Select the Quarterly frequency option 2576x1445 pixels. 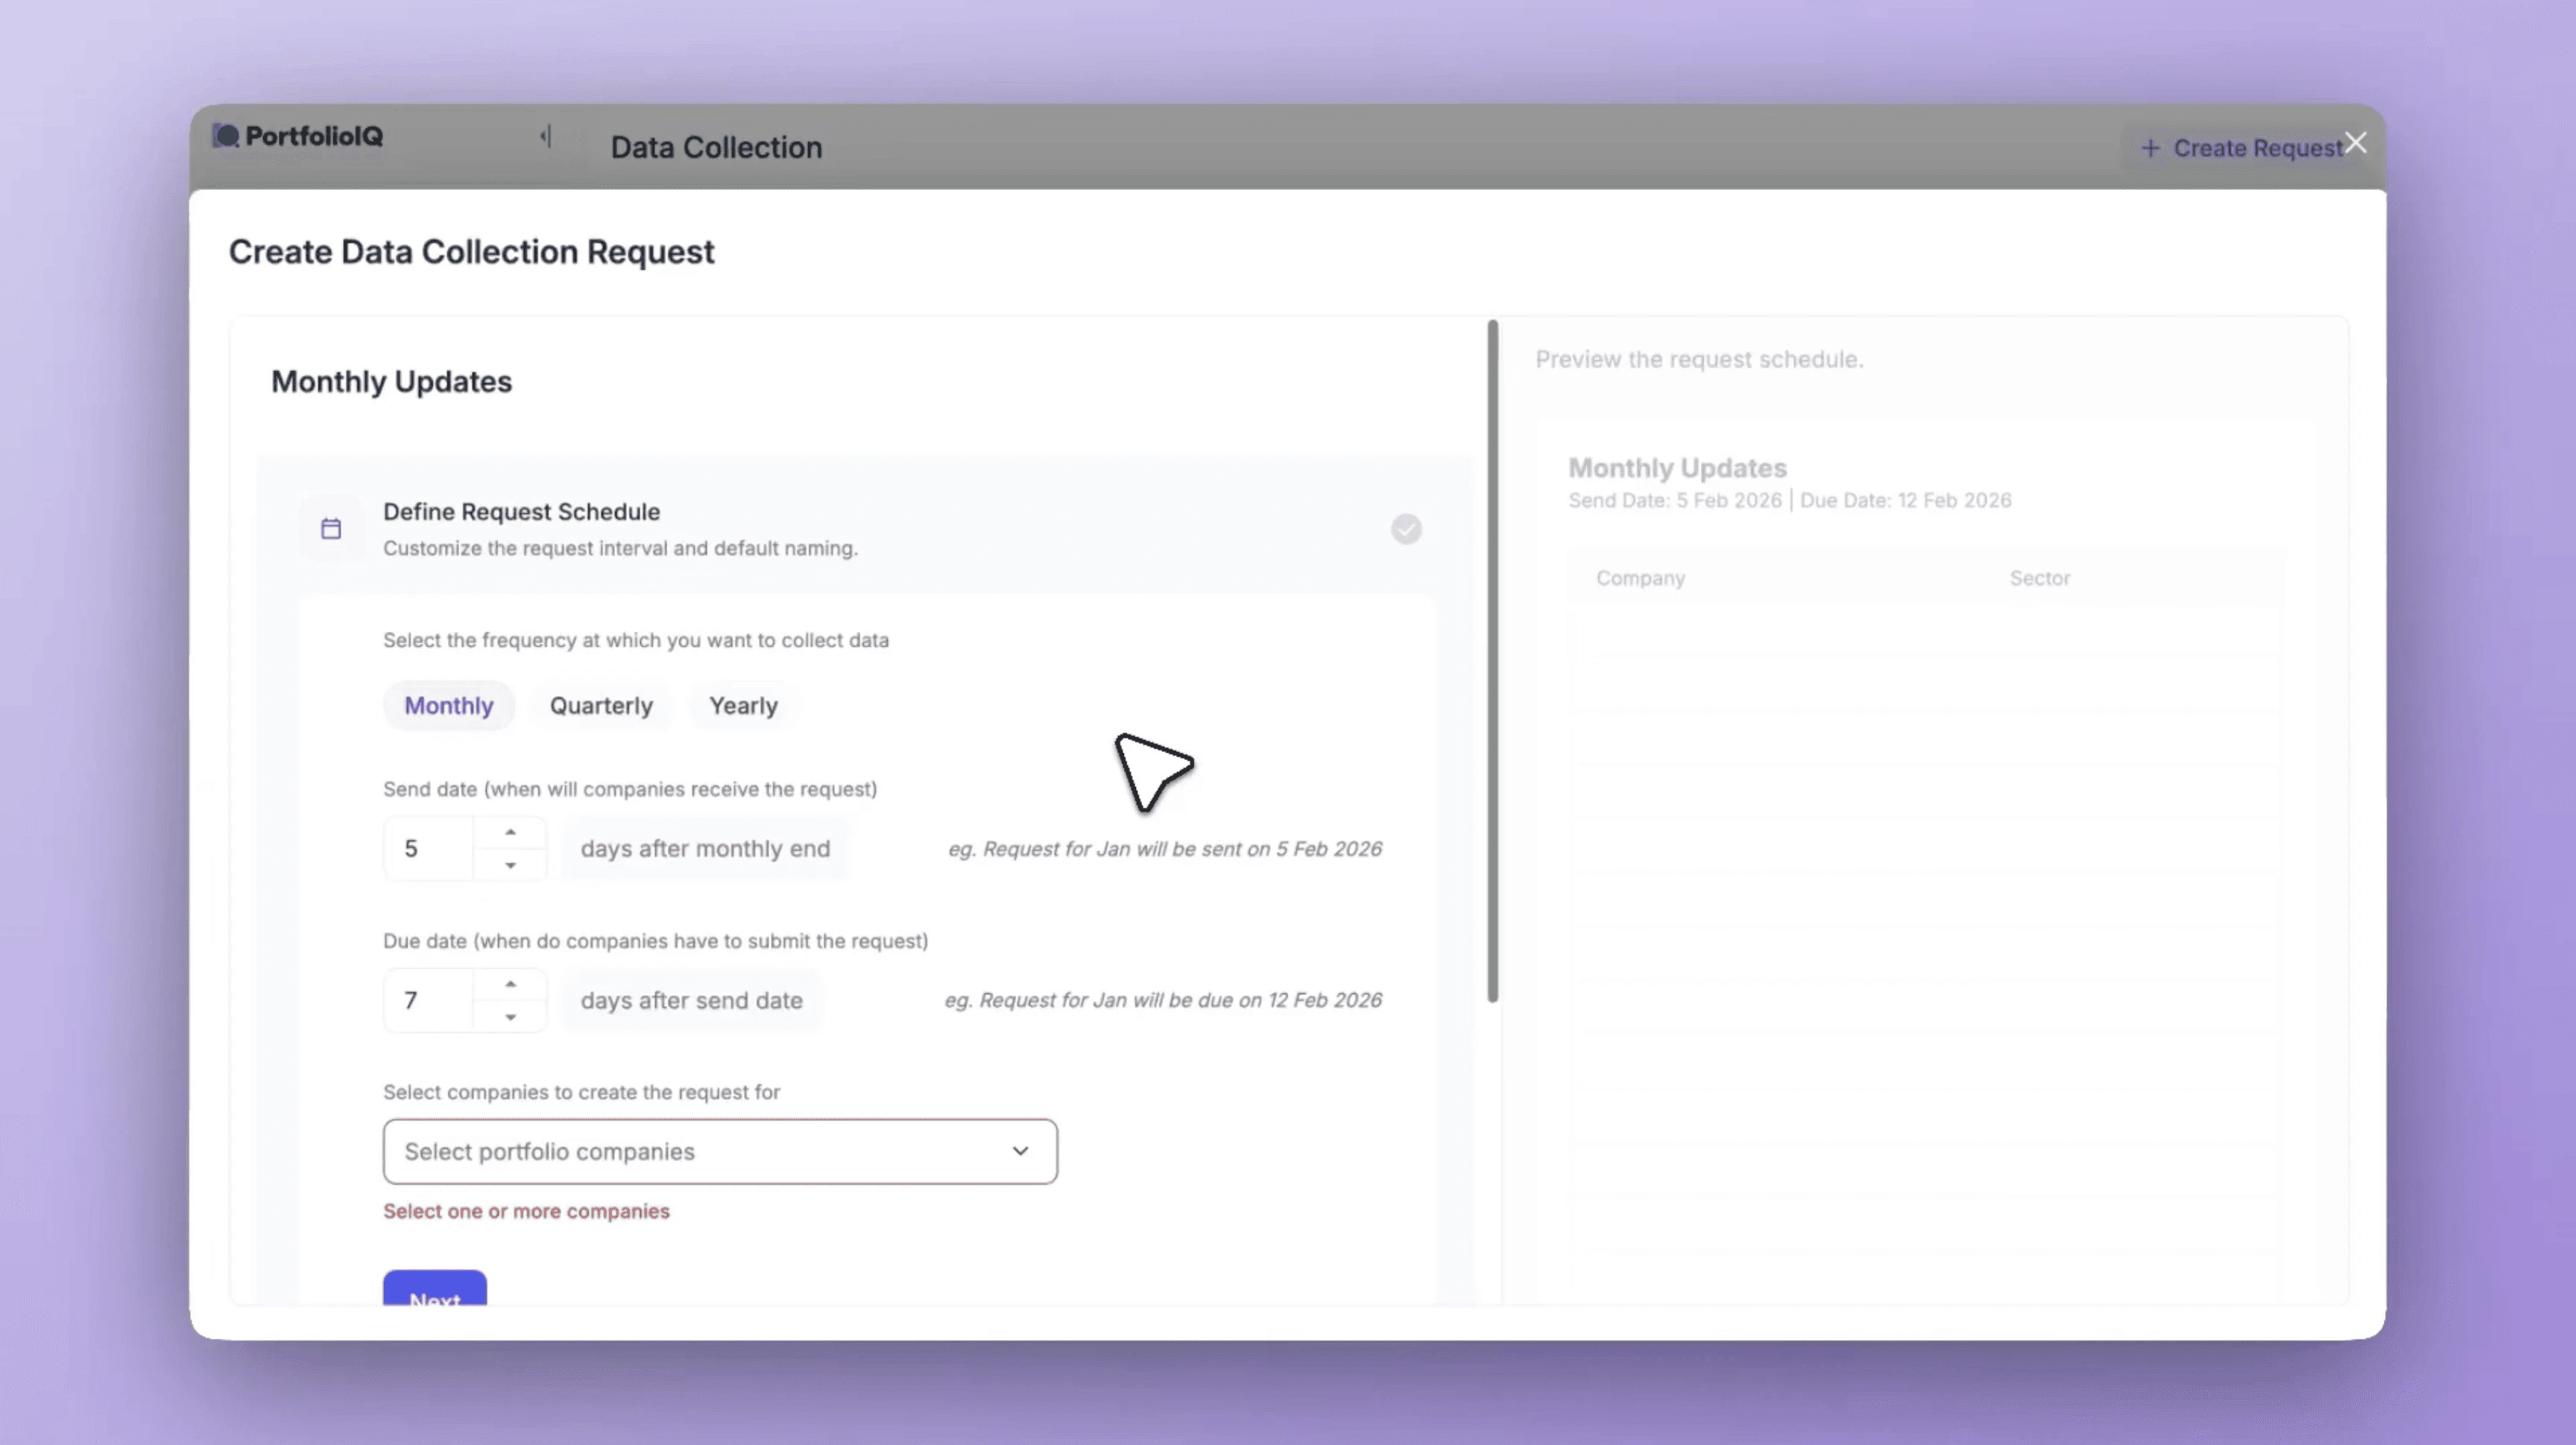[601, 706]
